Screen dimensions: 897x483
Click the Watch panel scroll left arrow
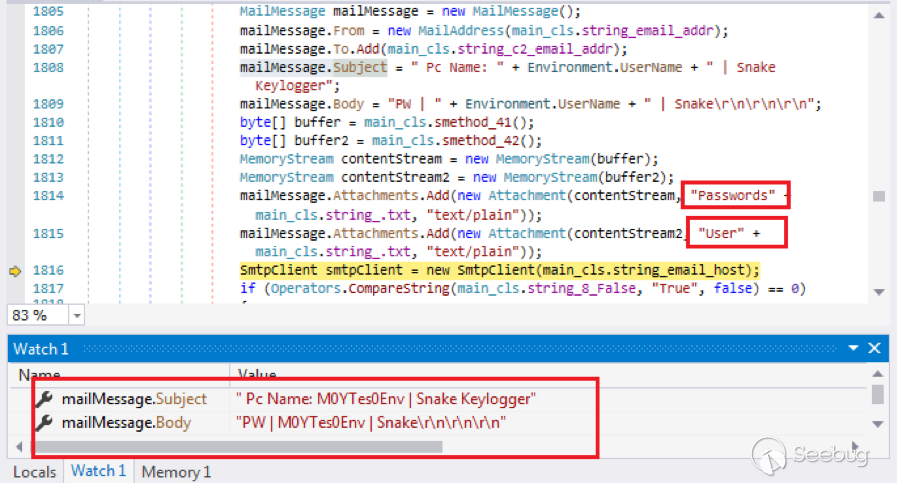tap(19, 446)
